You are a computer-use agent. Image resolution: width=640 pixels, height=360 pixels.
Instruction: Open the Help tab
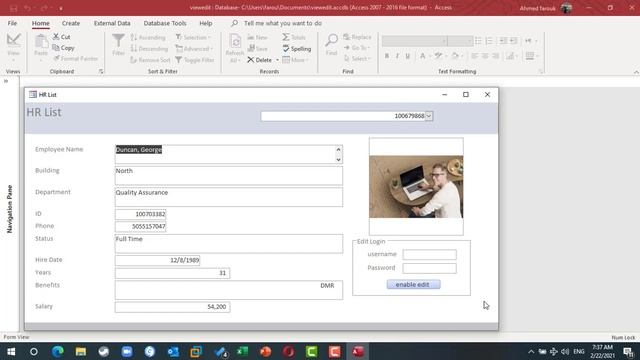[206, 23]
